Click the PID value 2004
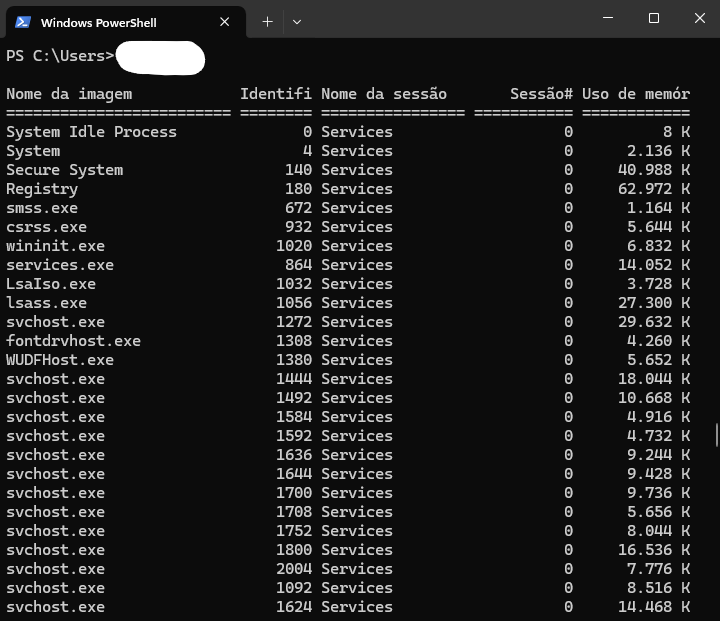 tap(294, 569)
